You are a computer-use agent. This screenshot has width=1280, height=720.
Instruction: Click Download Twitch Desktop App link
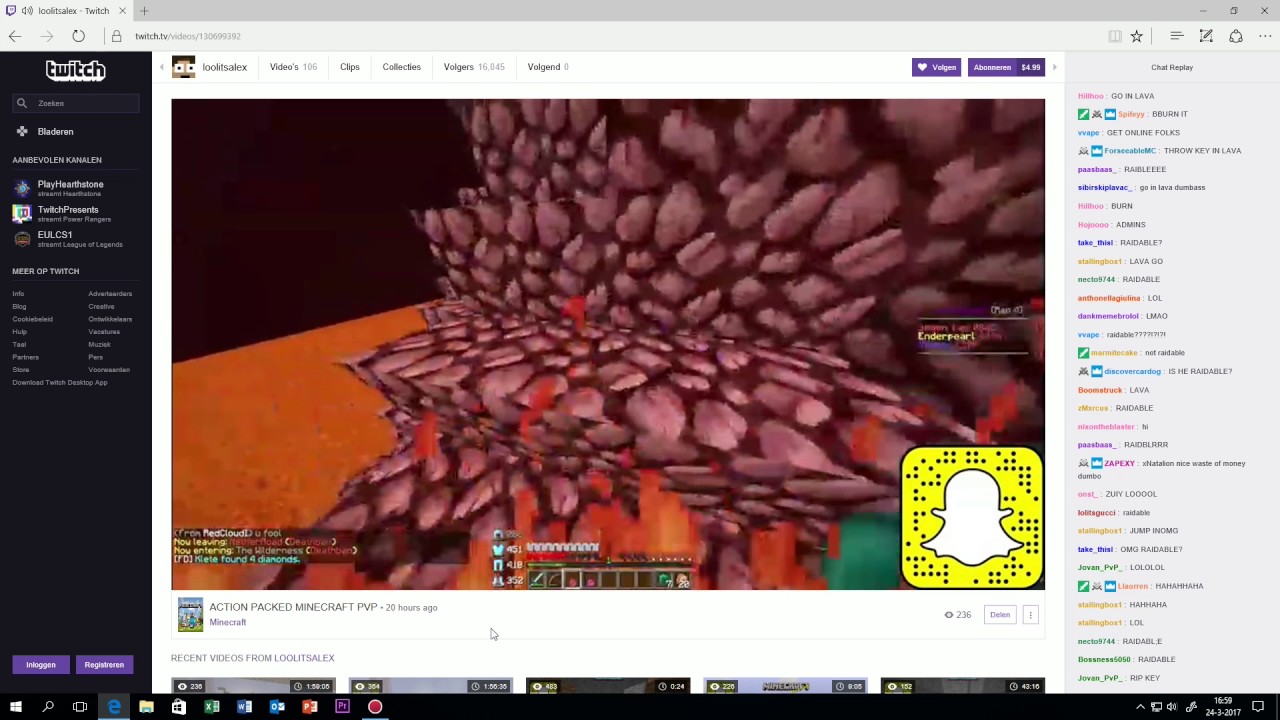pyautogui.click(x=60, y=382)
